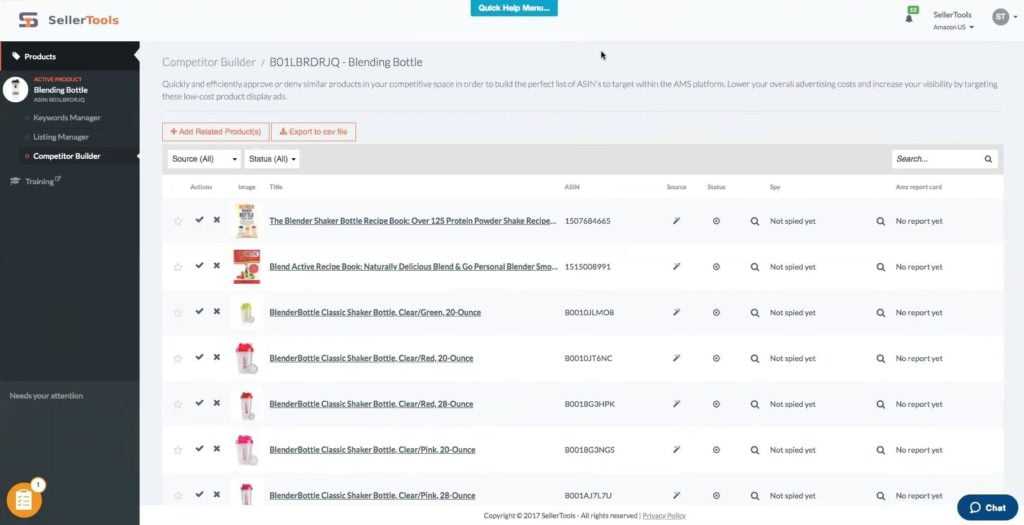The width and height of the screenshot is (1024, 525).
Task: Open the ST user avatar menu
Action: click(x=1000, y=17)
